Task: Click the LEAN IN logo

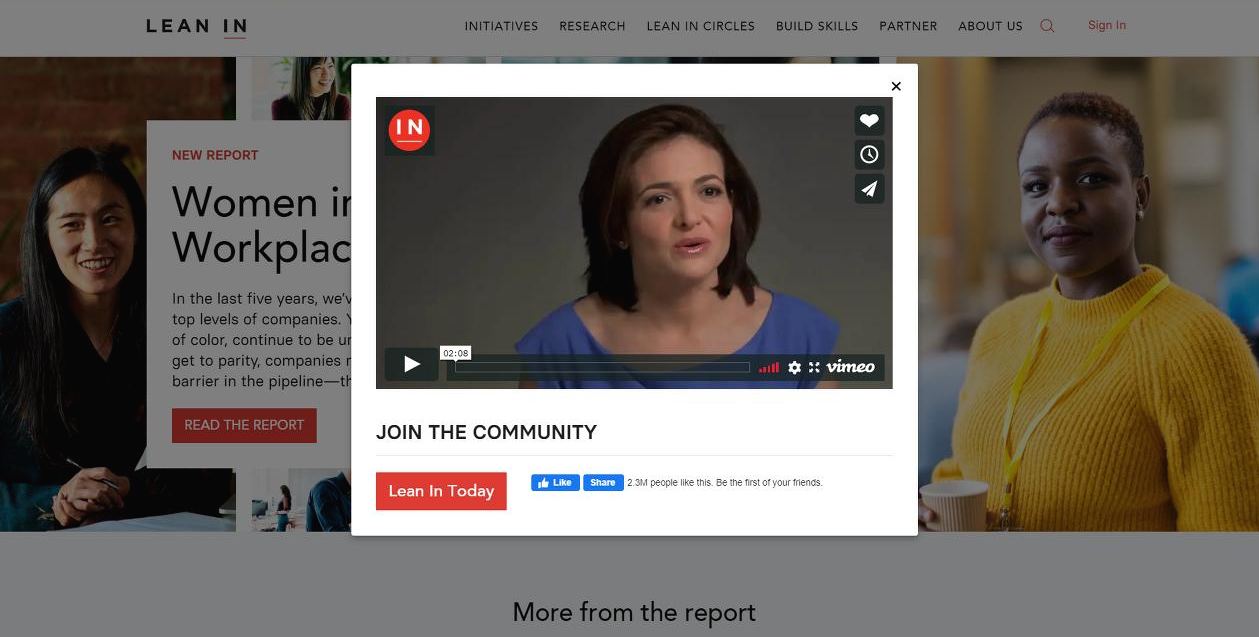Action: click(x=196, y=26)
